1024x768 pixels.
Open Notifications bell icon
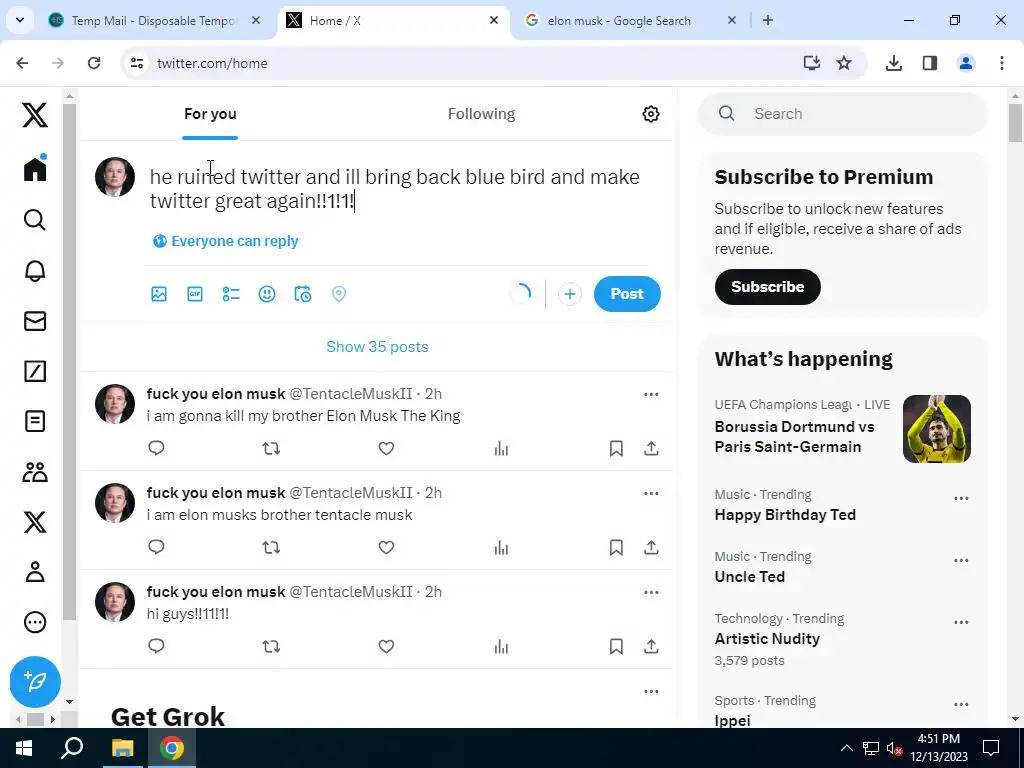click(35, 270)
